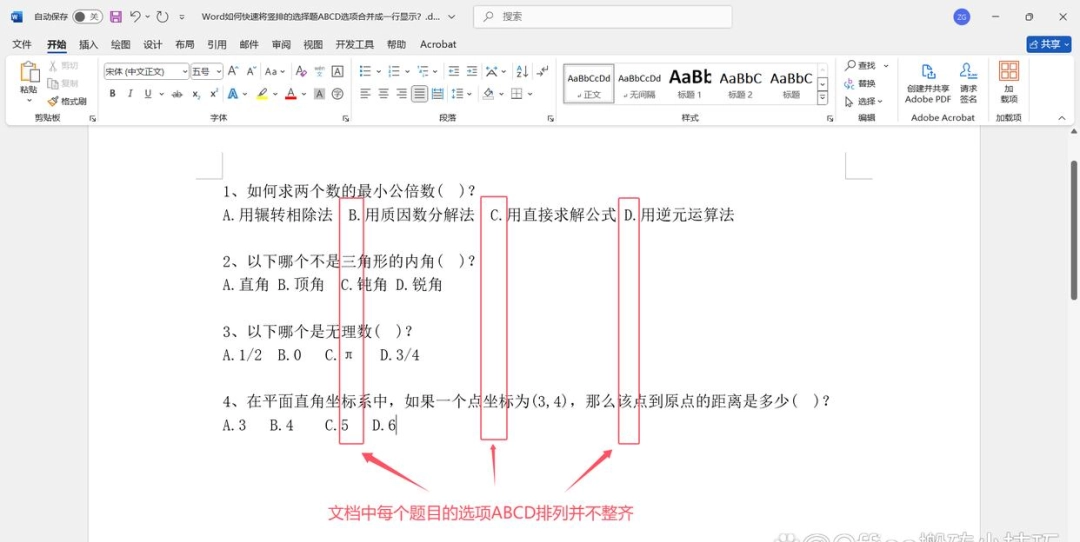The height and width of the screenshot is (542, 1080).
Task: Click the Decrease Font Size icon
Action: coord(252,71)
